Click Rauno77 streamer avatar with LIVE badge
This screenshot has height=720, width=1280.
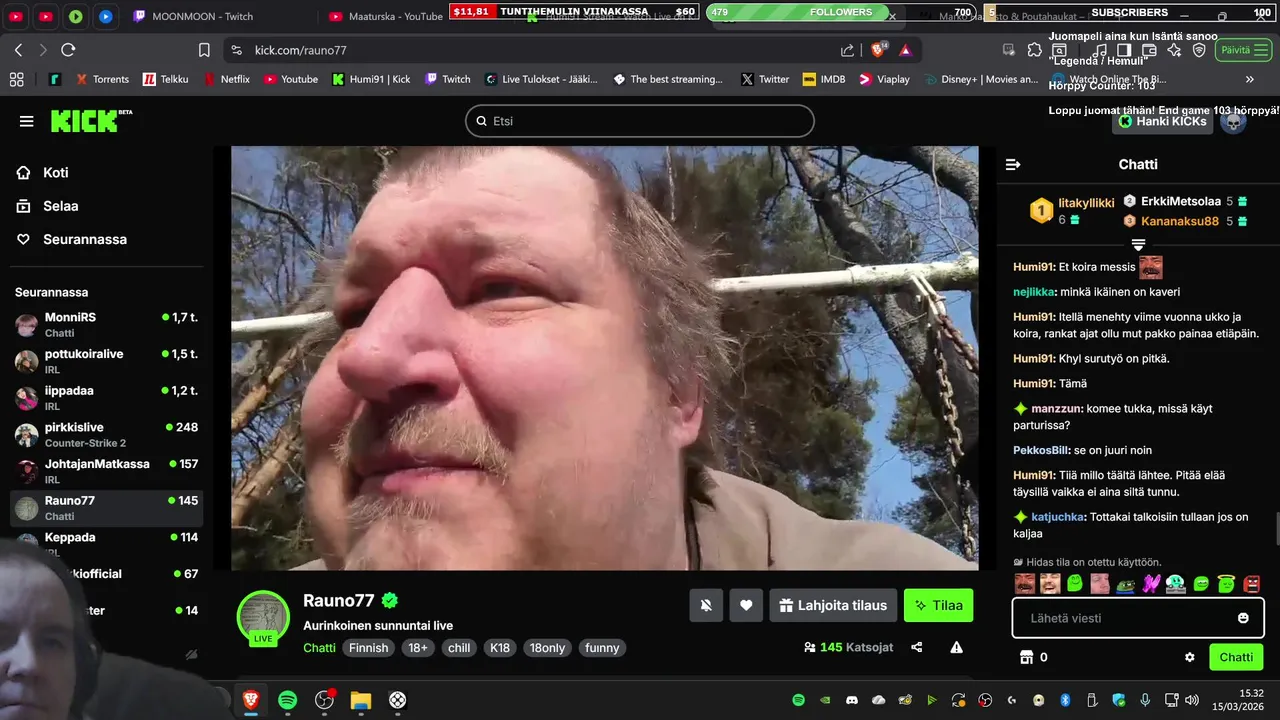(x=263, y=618)
